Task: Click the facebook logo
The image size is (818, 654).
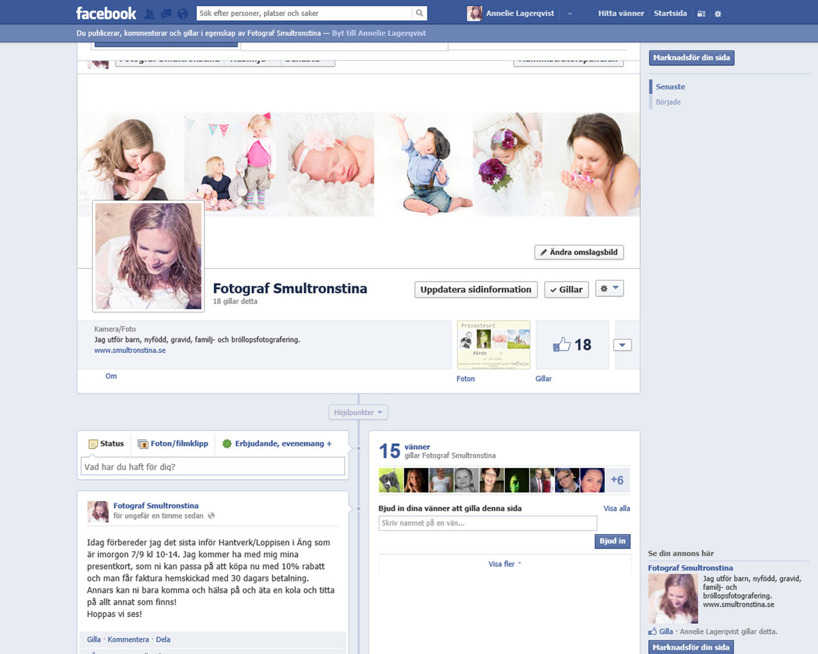Action: point(106,13)
